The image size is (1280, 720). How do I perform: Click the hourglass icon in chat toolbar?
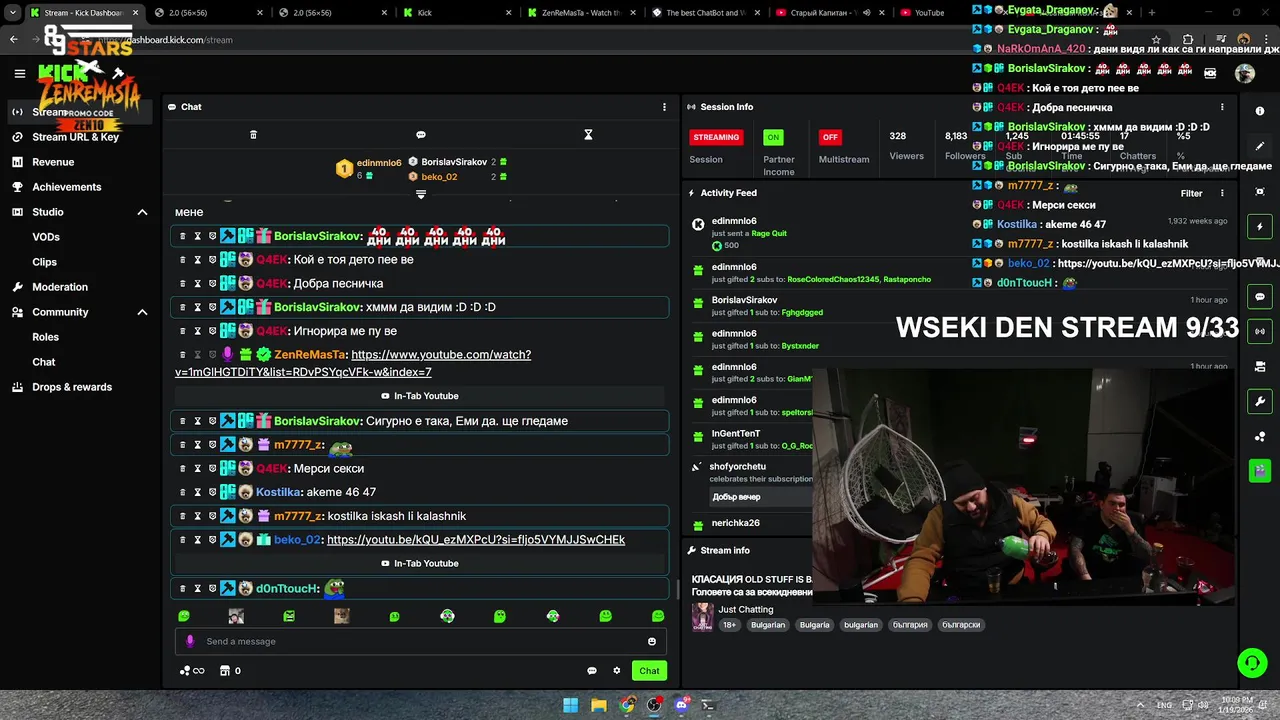tap(588, 135)
